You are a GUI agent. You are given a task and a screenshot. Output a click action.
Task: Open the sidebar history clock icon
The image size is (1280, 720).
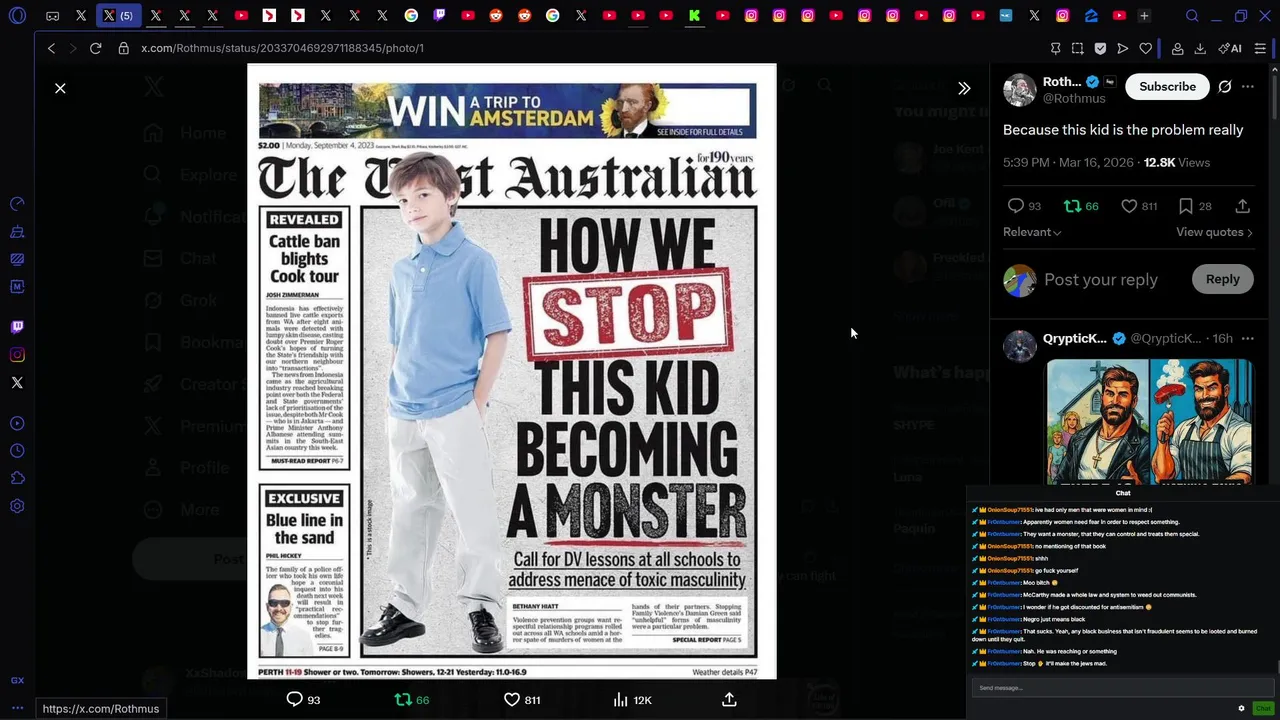pos(17,451)
